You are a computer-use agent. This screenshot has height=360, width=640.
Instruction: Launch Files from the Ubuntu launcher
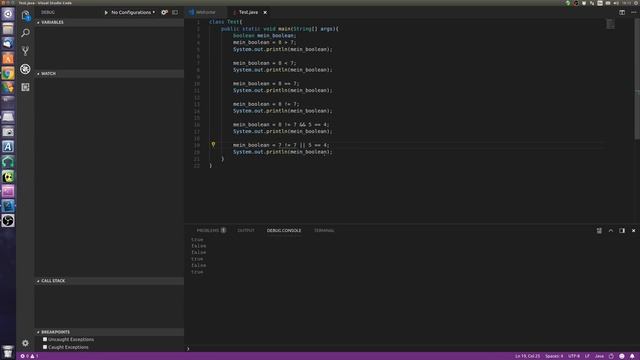point(8,29)
